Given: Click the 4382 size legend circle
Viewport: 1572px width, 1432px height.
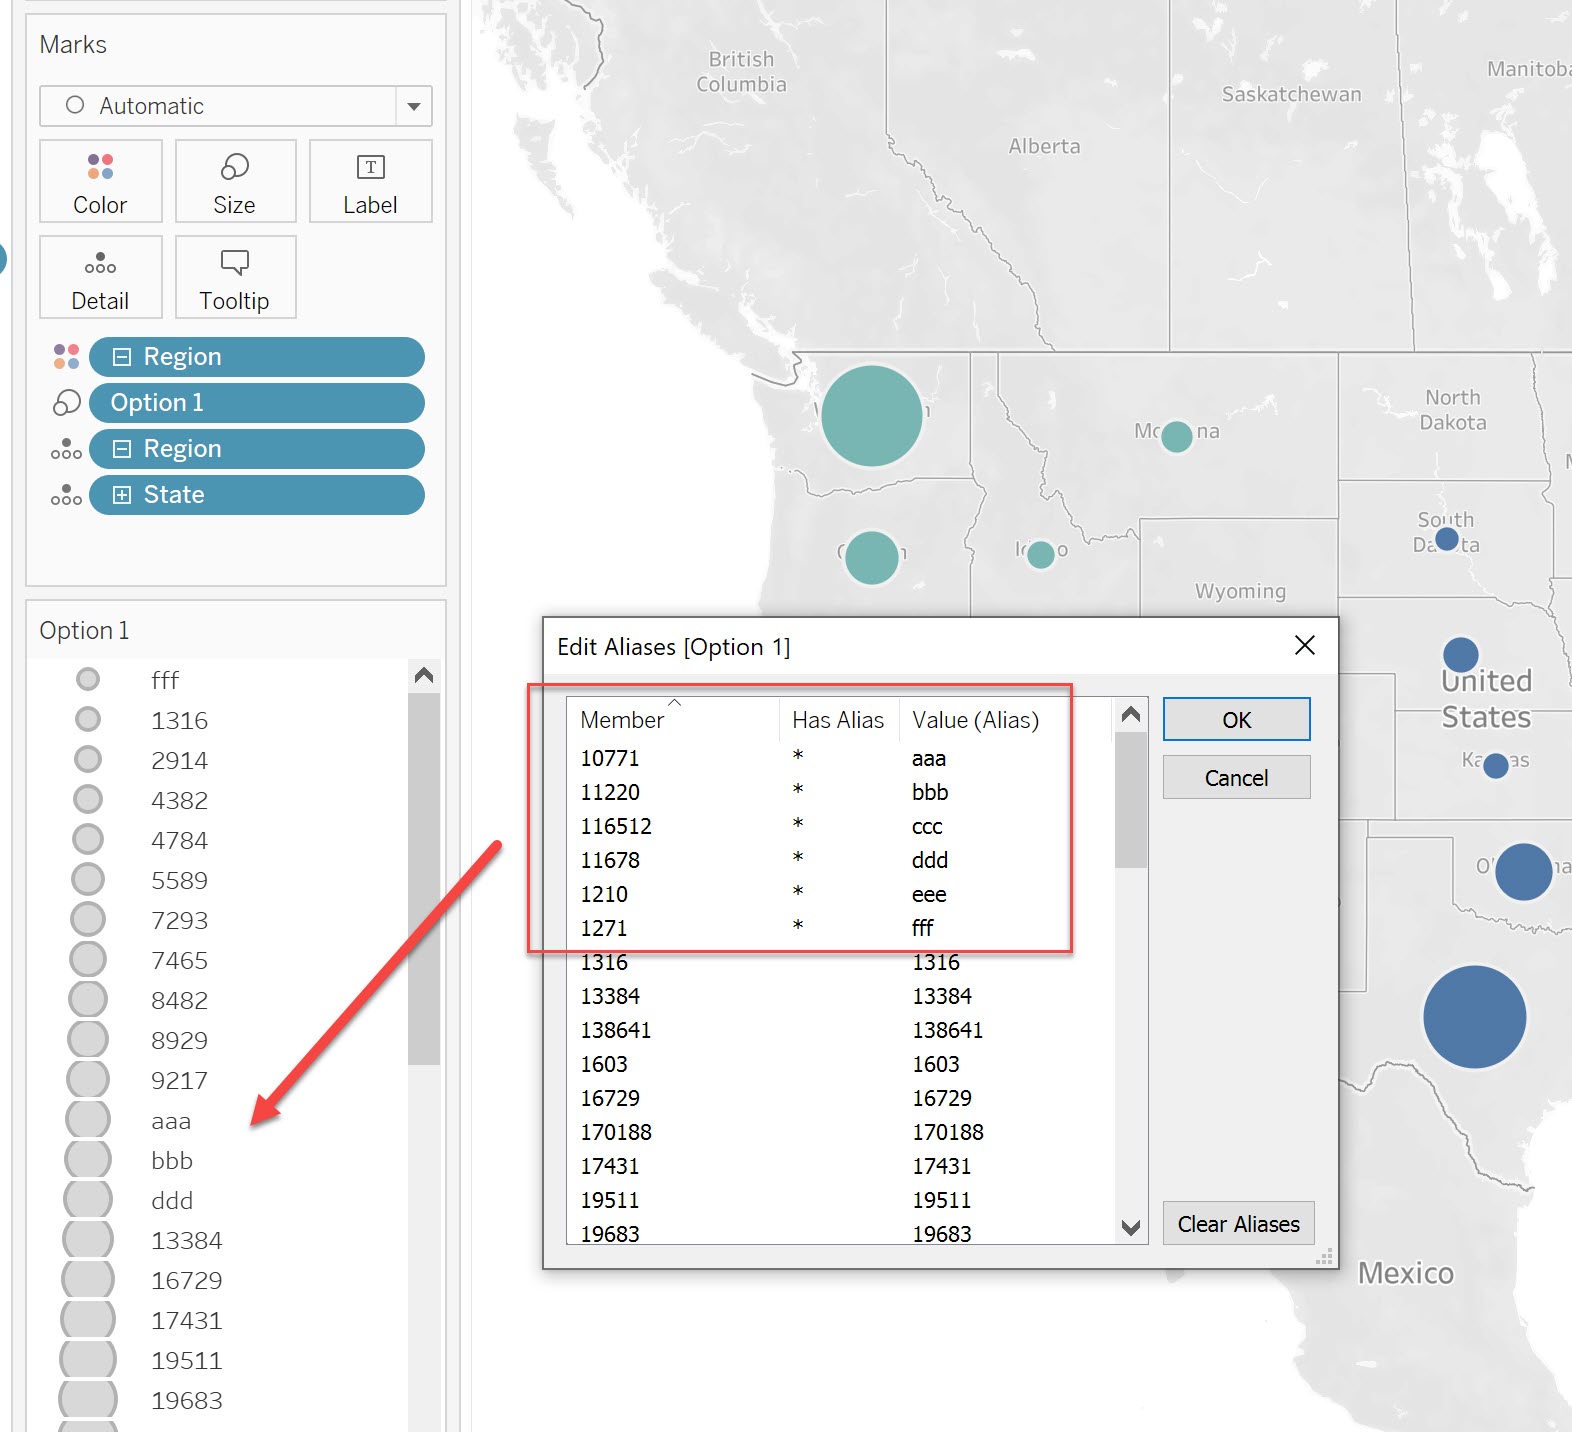Looking at the screenshot, I should pos(88,800).
